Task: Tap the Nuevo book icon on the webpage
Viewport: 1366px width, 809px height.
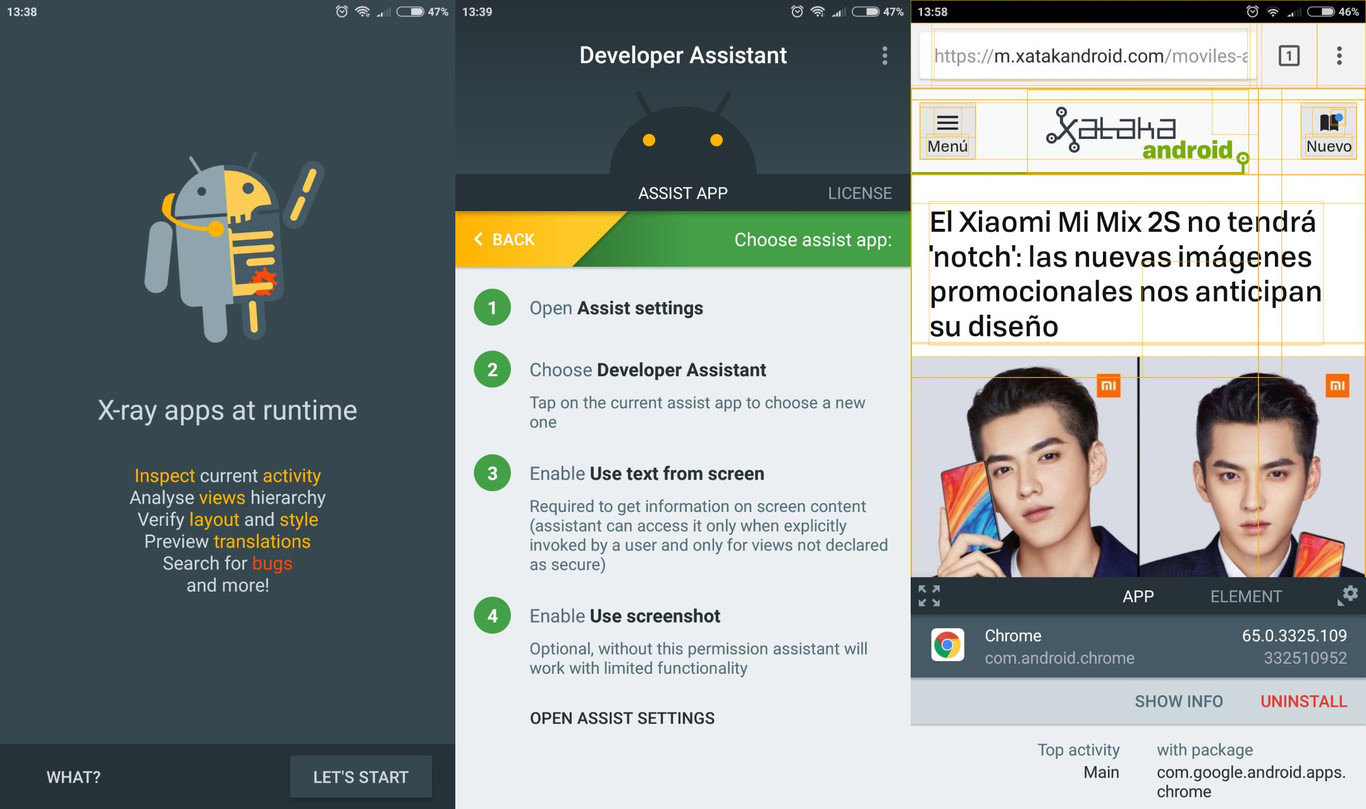Action: pyautogui.click(x=1328, y=122)
